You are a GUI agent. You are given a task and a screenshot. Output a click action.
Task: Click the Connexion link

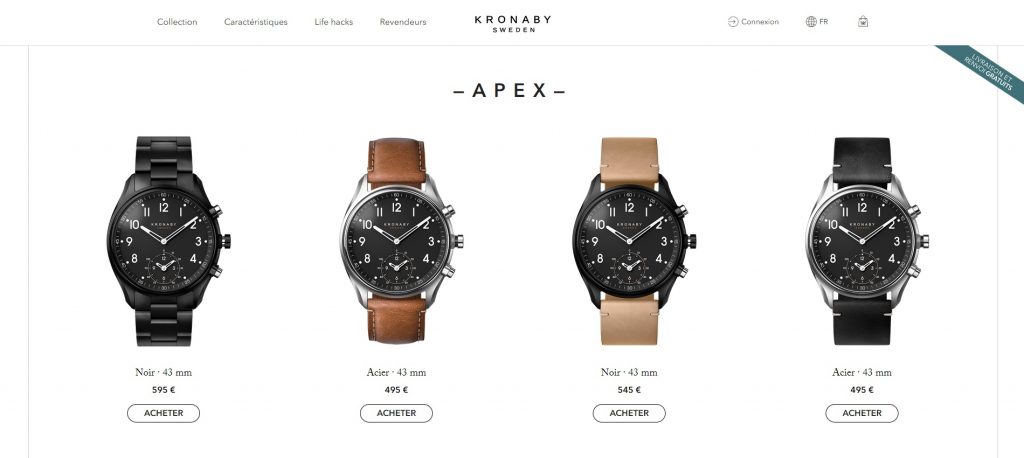pyautogui.click(x=760, y=22)
